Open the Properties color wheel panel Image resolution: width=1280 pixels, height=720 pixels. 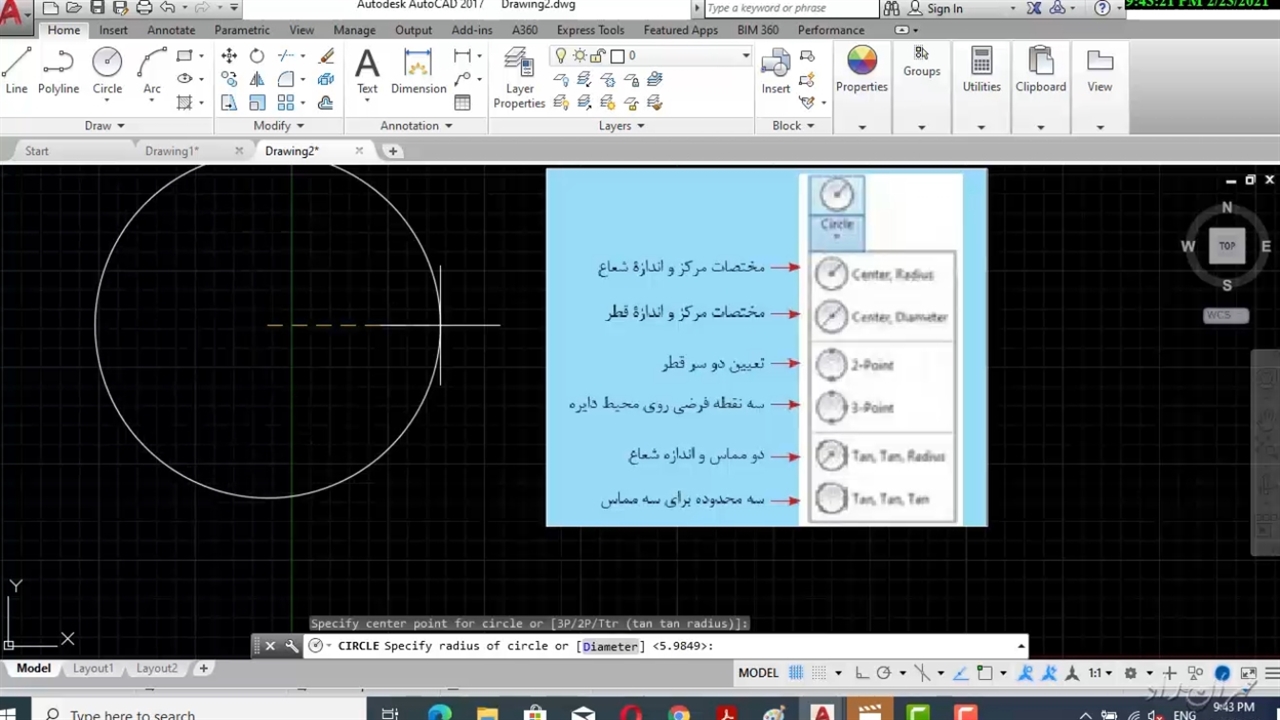coord(861,70)
